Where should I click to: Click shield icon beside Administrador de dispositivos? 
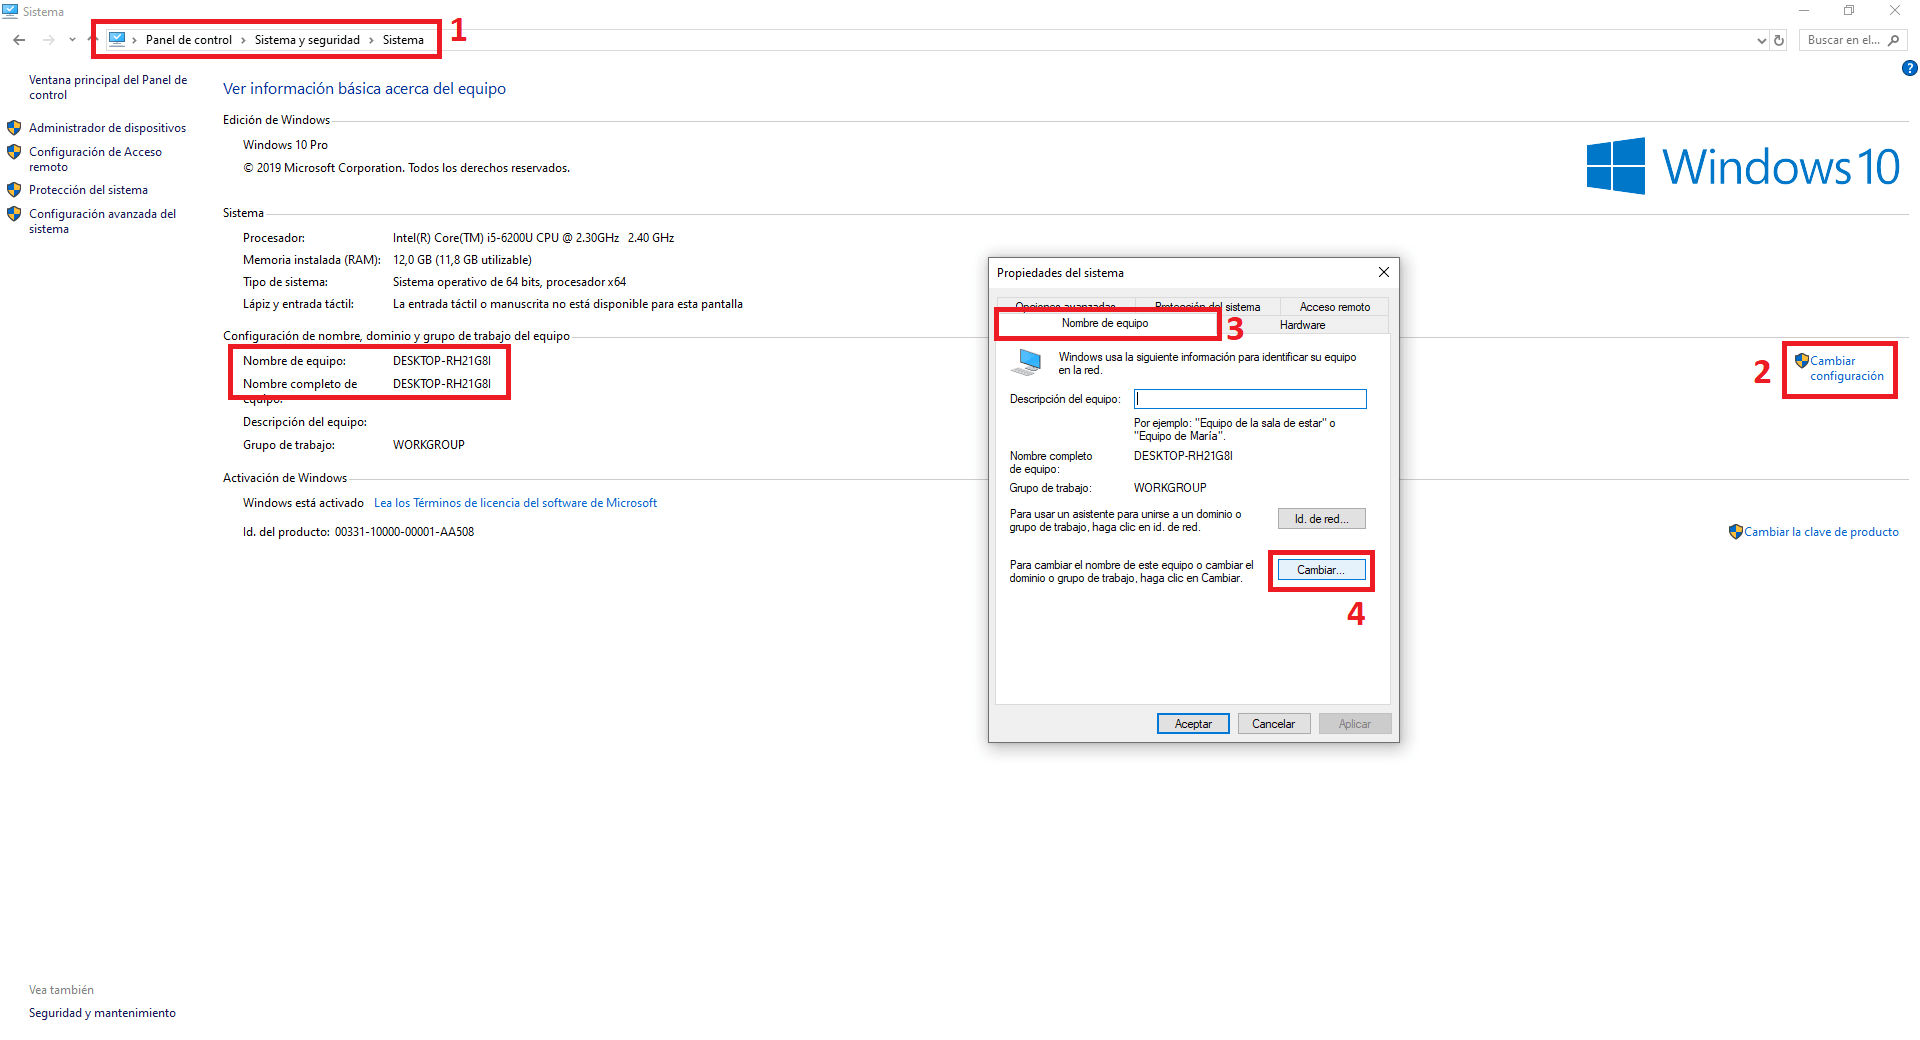click(14, 128)
